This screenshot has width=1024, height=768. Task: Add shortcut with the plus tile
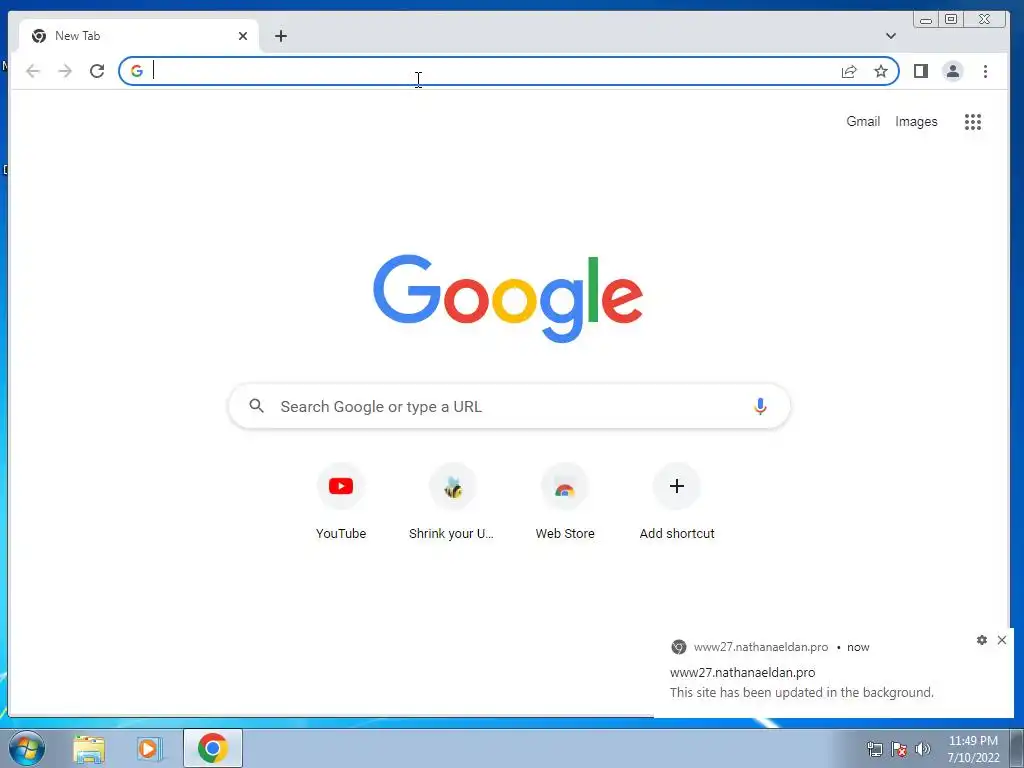pyautogui.click(x=677, y=502)
